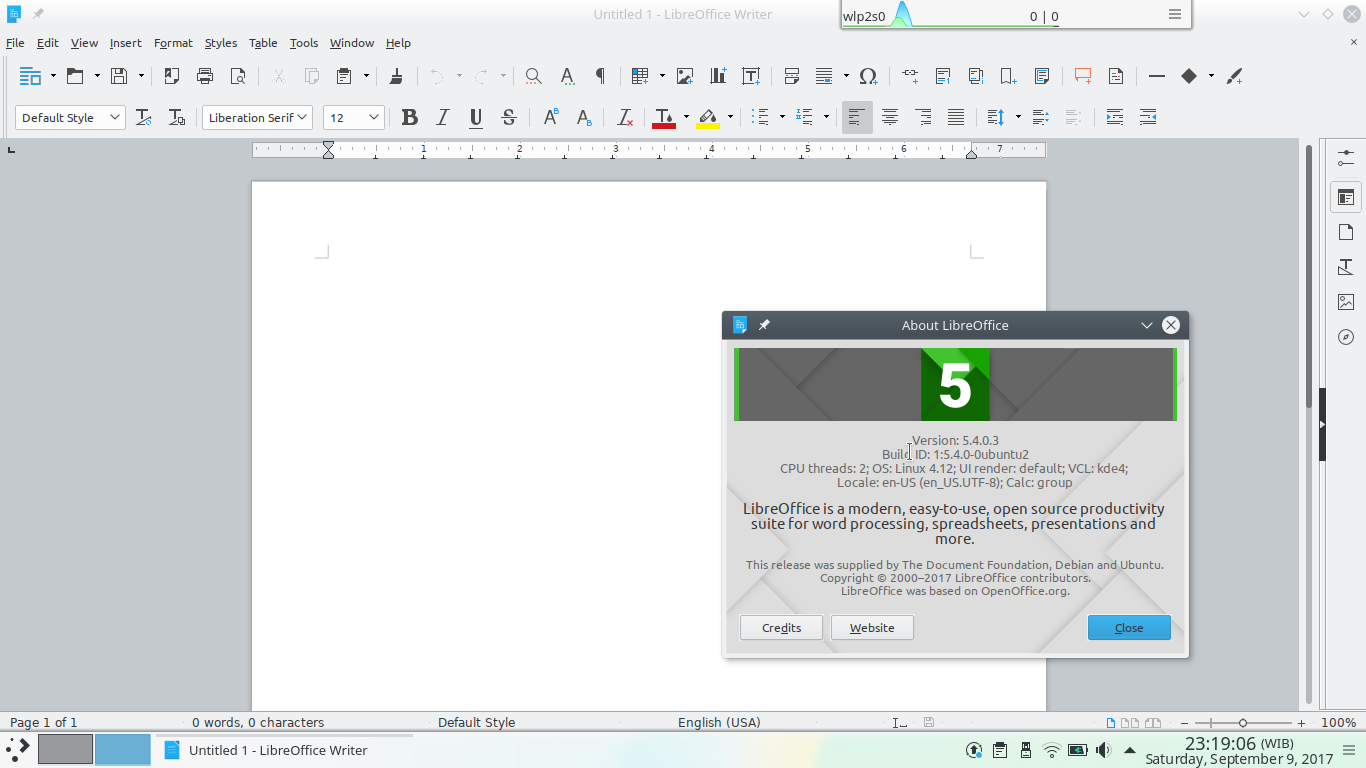The width and height of the screenshot is (1366, 768).
Task: Toggle Italic formatting
Action: click(443, 117)
